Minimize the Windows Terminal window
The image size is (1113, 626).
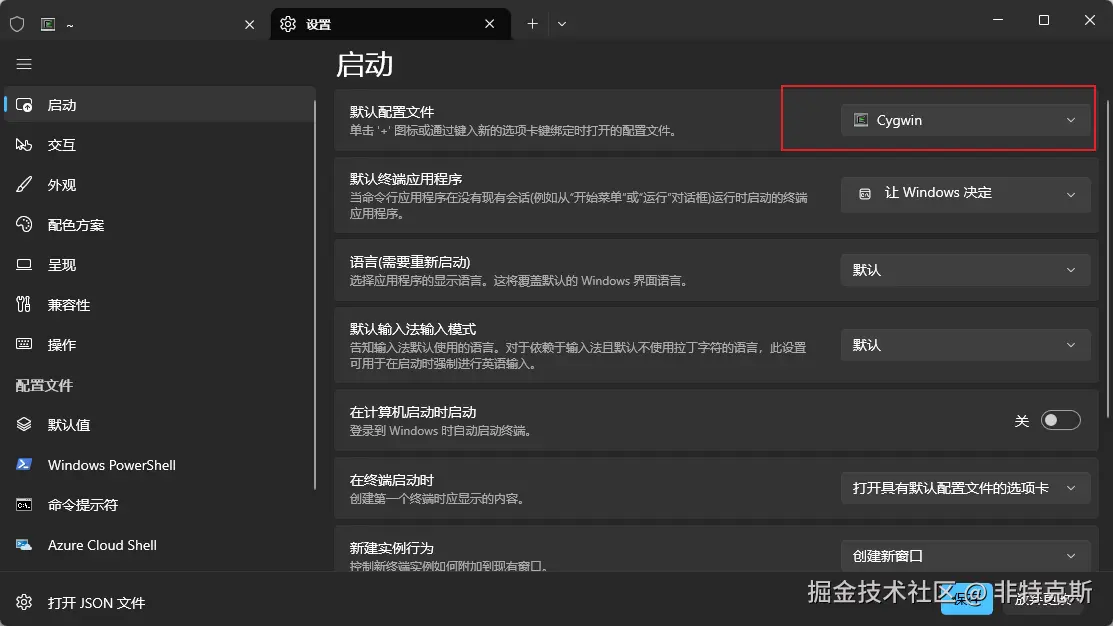(998, 20)
